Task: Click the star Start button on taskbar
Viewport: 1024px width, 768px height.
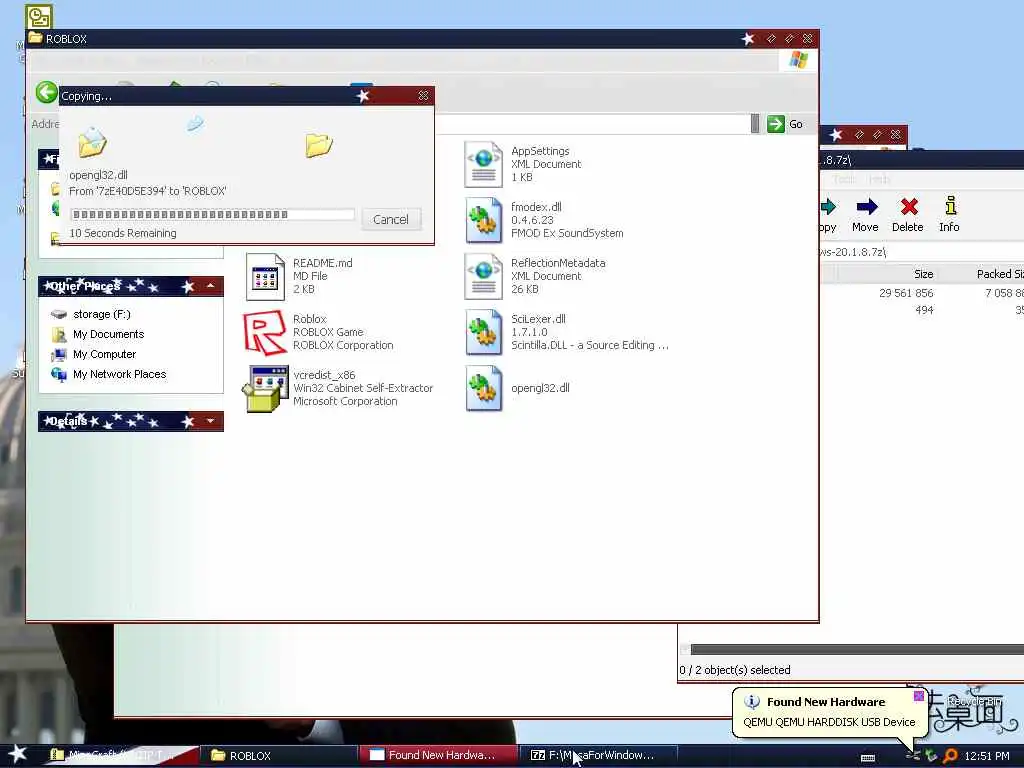Action: pyautogui.click(x=17, y=754)
